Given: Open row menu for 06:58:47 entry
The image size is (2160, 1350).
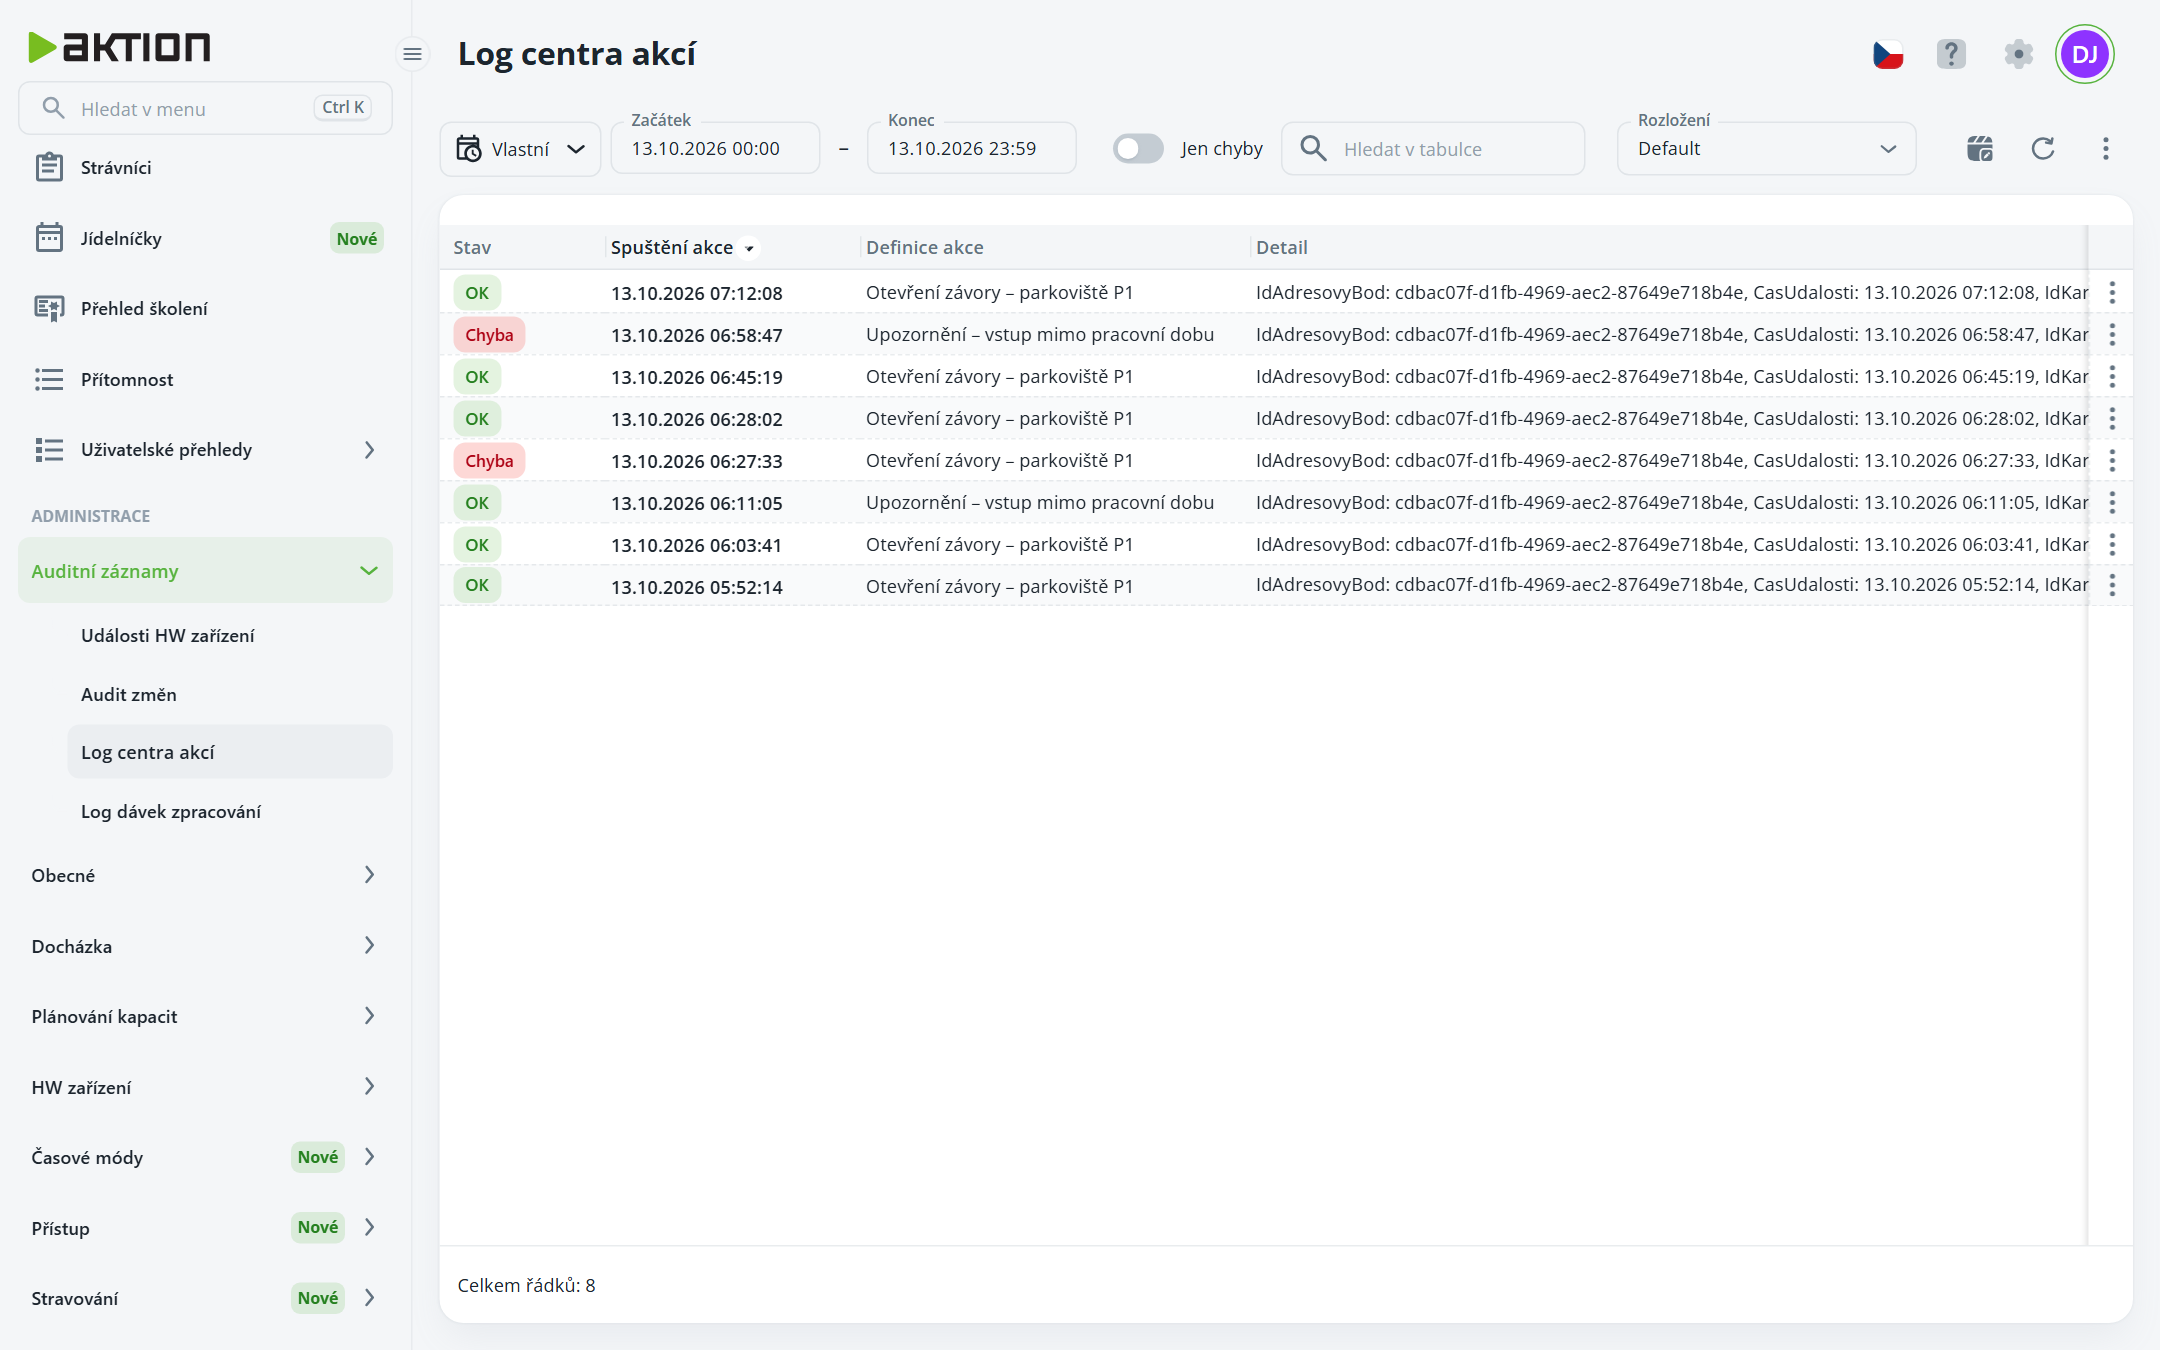Looking at the screenshot, I should tap(2112, 335).
